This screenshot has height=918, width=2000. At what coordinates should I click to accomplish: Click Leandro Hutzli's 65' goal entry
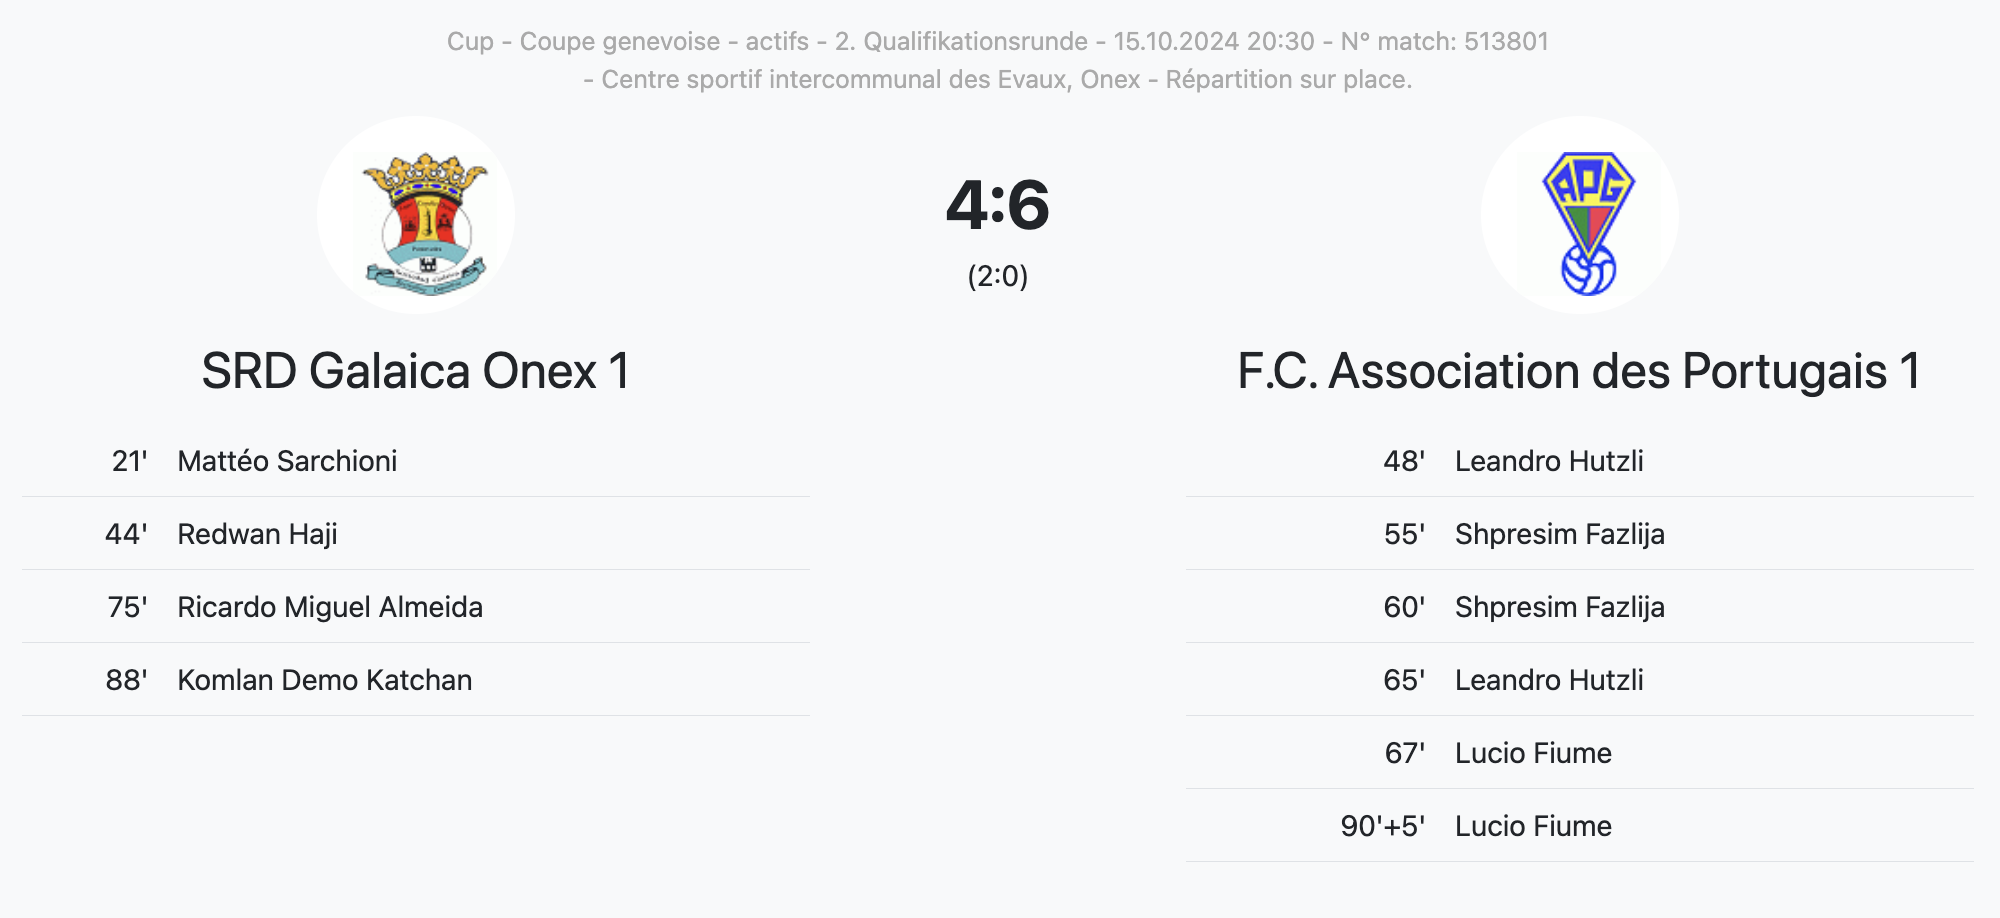[x=1549, y=680]
